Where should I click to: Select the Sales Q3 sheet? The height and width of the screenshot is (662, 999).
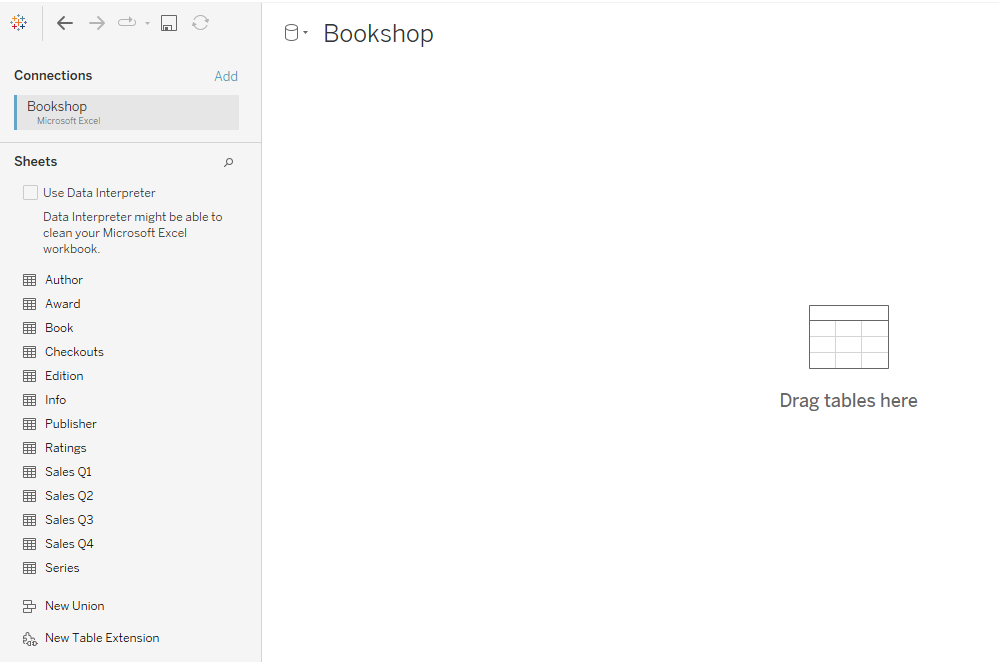[69, 520]
